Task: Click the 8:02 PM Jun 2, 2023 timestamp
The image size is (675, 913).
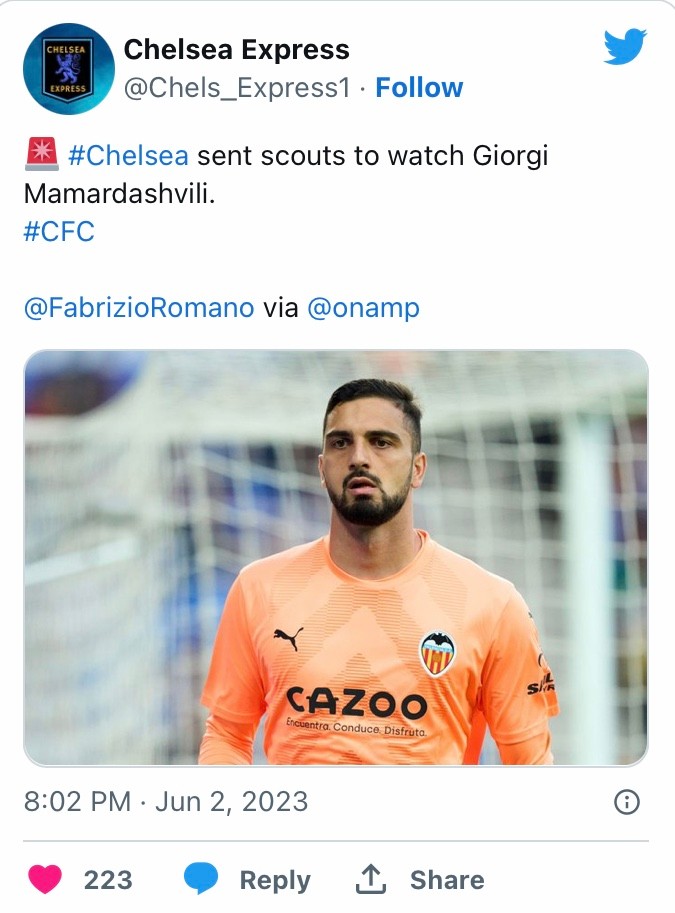Action: click(x=166, y=801)
